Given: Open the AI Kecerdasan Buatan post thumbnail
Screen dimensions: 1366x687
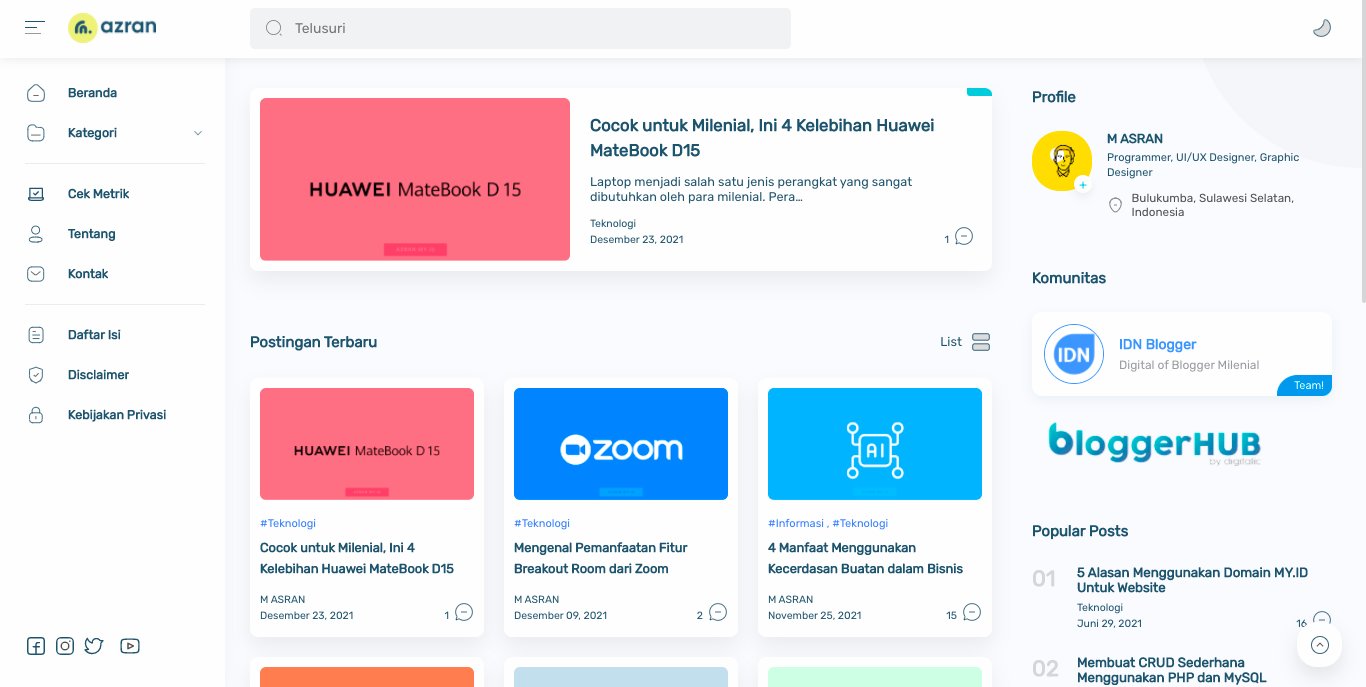Looking at the screenshot, I should point(874,444).
